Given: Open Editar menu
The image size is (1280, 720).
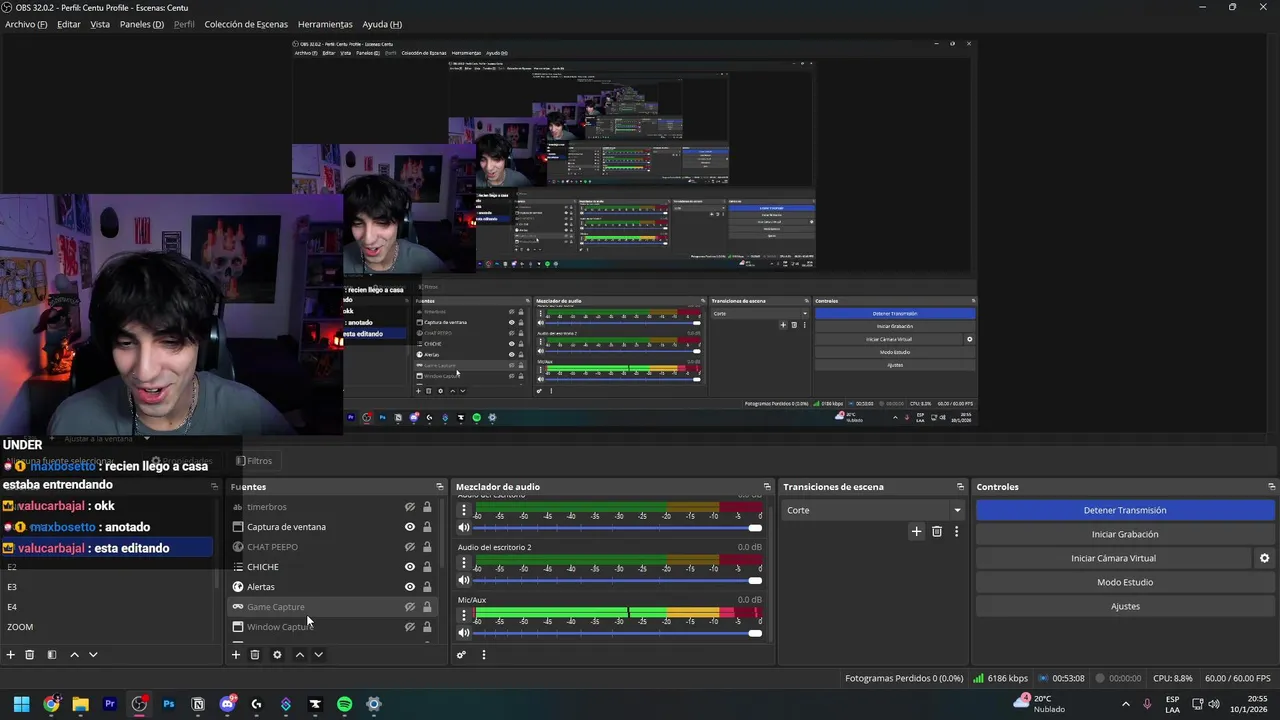Looking at the screenshot, I should pos(69,24).
